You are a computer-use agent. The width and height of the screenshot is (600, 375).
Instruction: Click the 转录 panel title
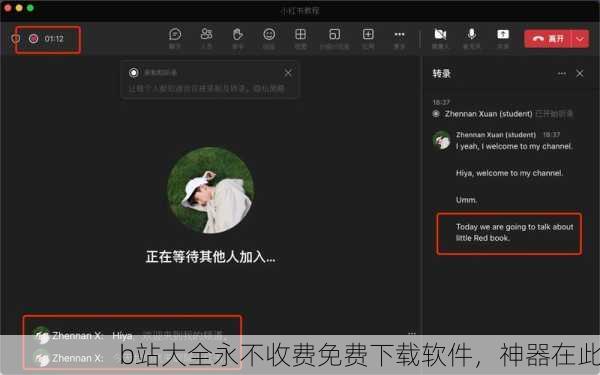(441, 73)
